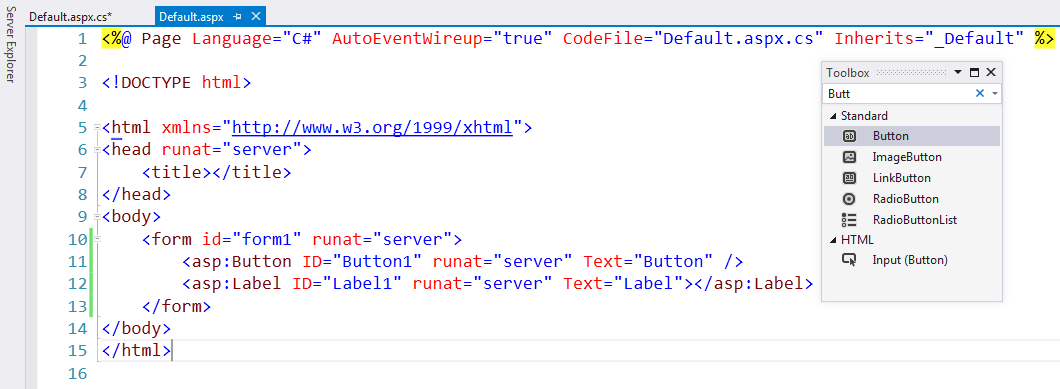Click line number 16 in the gutter
This screenshot has height=389, width=1060.
pyautogui.click(x=78, y=373)
